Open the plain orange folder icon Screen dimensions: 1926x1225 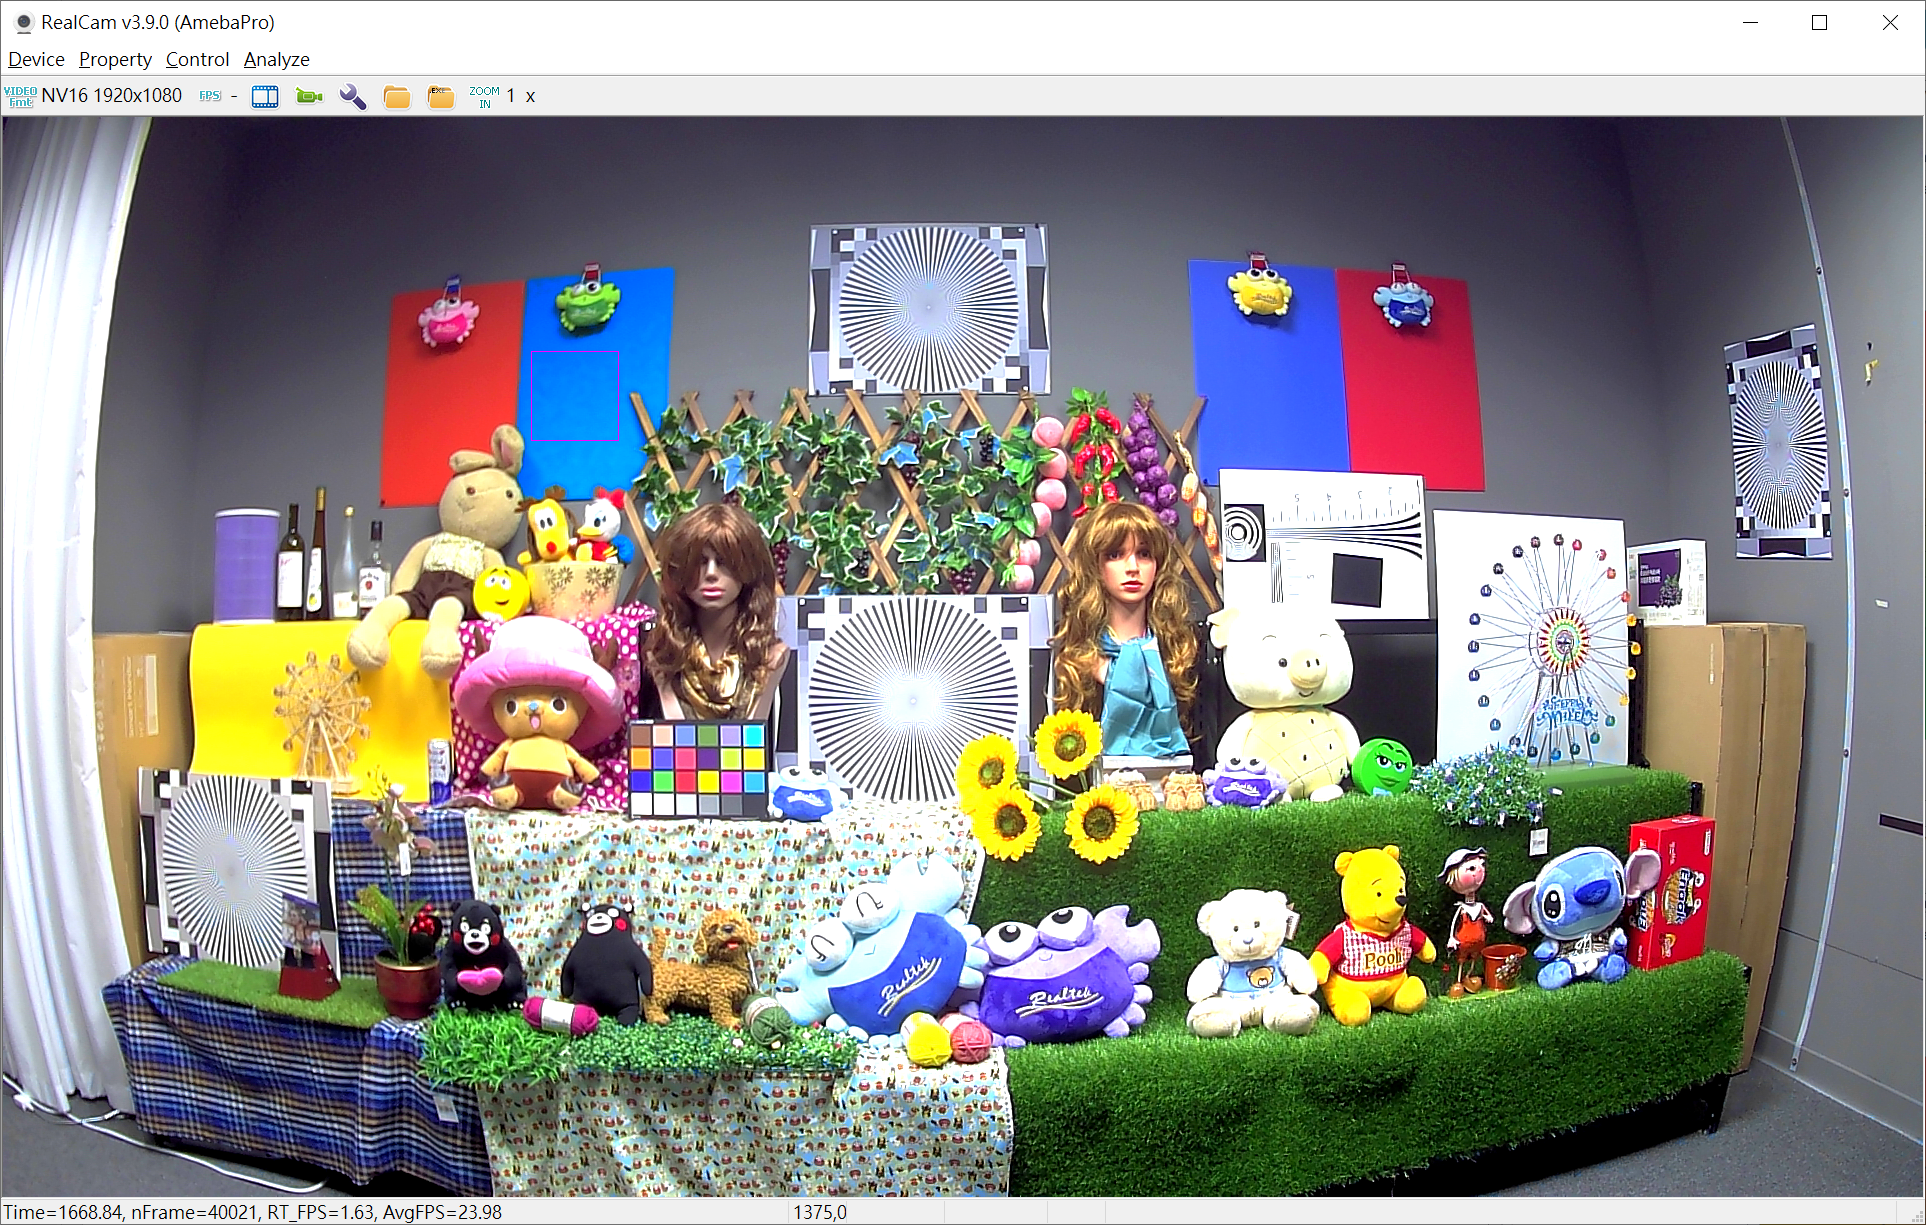pyautogui.click(x=397, y=96)
